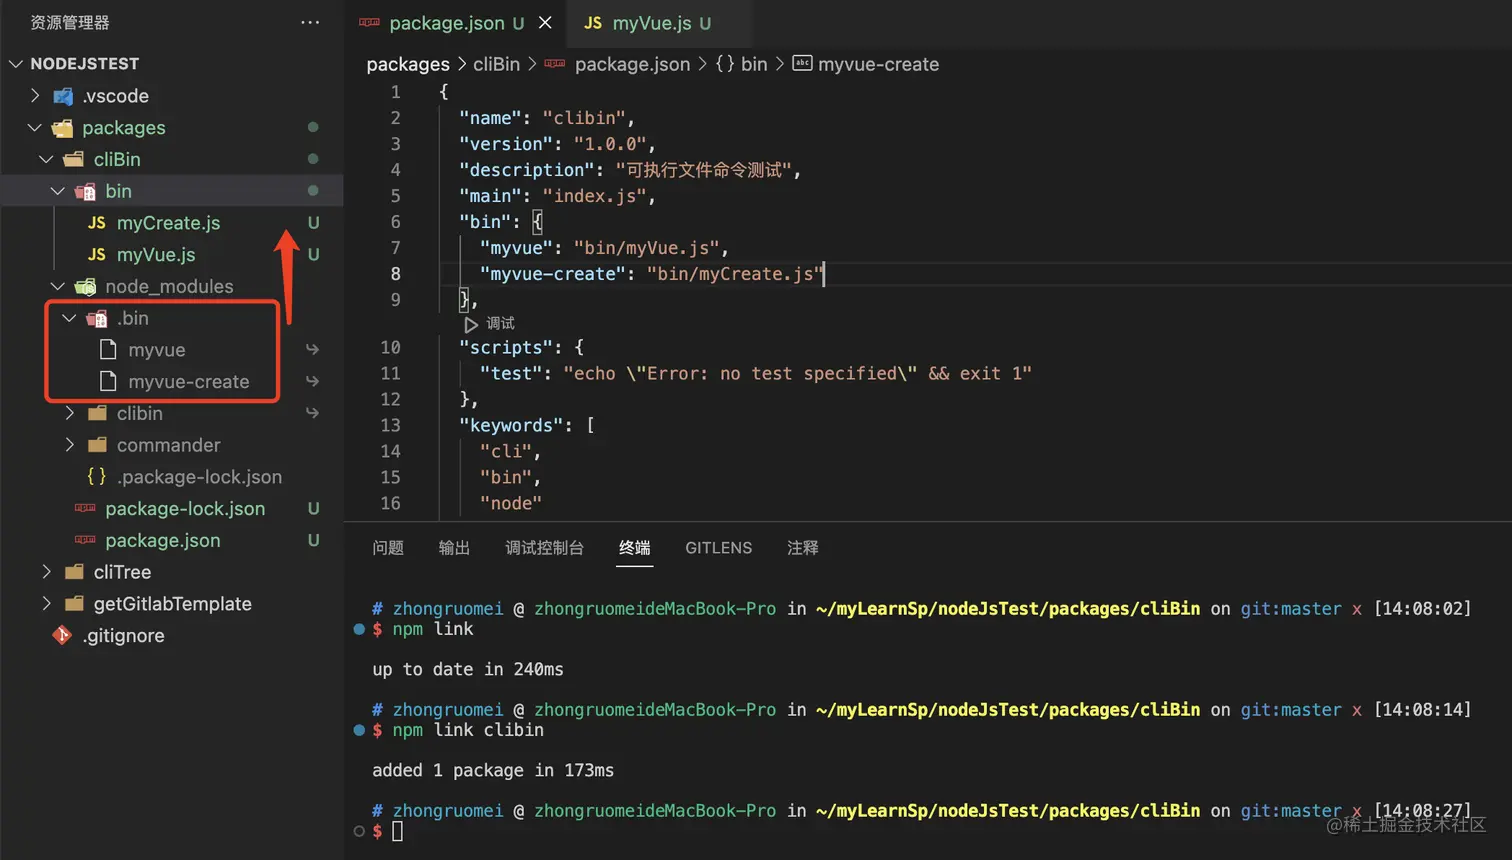This screenshot has height=860, width=1512.
Task: Open myCreate.js file in explorer
Action: pos(168,223)
